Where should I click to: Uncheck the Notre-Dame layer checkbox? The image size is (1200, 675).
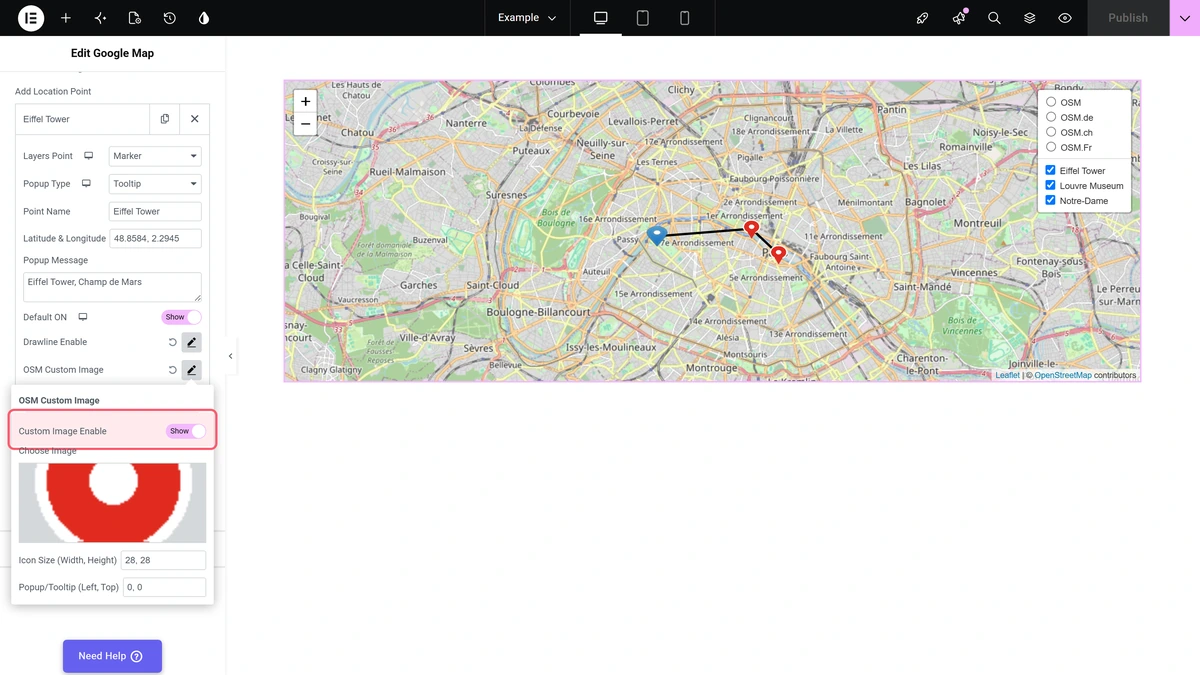coord(1050,200)
